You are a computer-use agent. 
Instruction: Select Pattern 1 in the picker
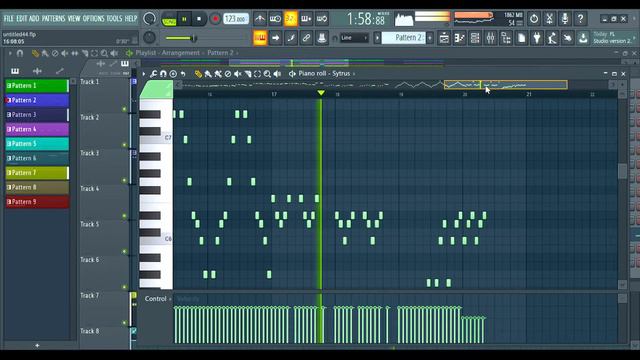tap(37, 86)
